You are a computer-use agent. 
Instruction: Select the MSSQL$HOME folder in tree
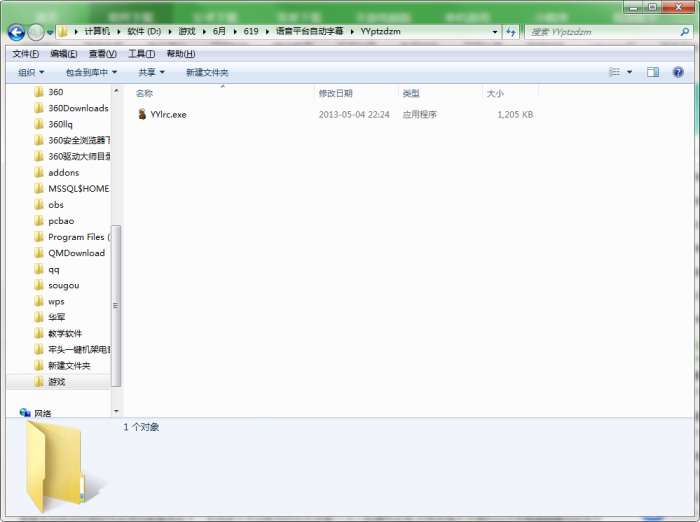coord(72,188)
